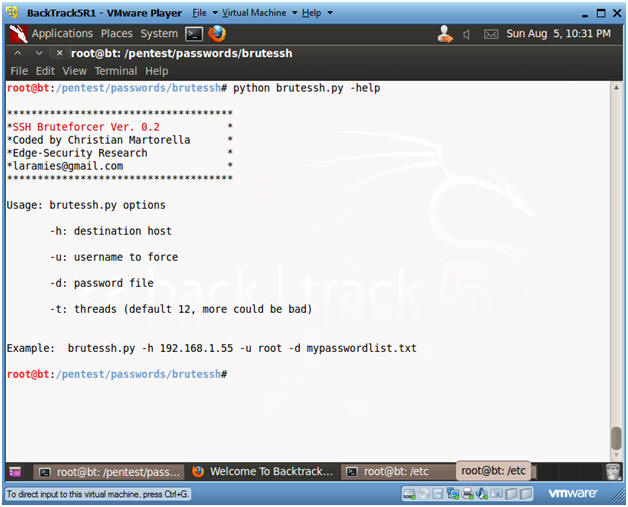Screen dimensions: 628x507
Task: Open the trash icon in bottom panel
Action: coord(613,472)
